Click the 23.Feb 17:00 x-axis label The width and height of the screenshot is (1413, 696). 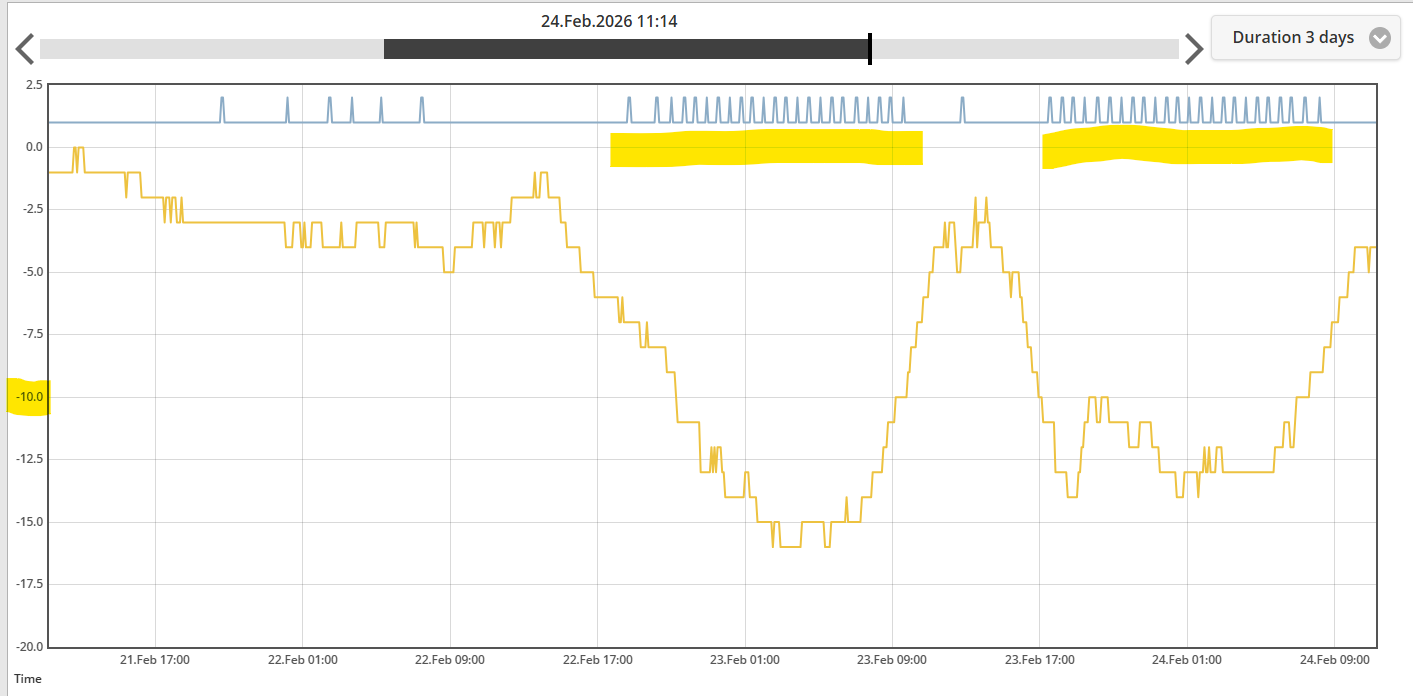coord(1039,660)
